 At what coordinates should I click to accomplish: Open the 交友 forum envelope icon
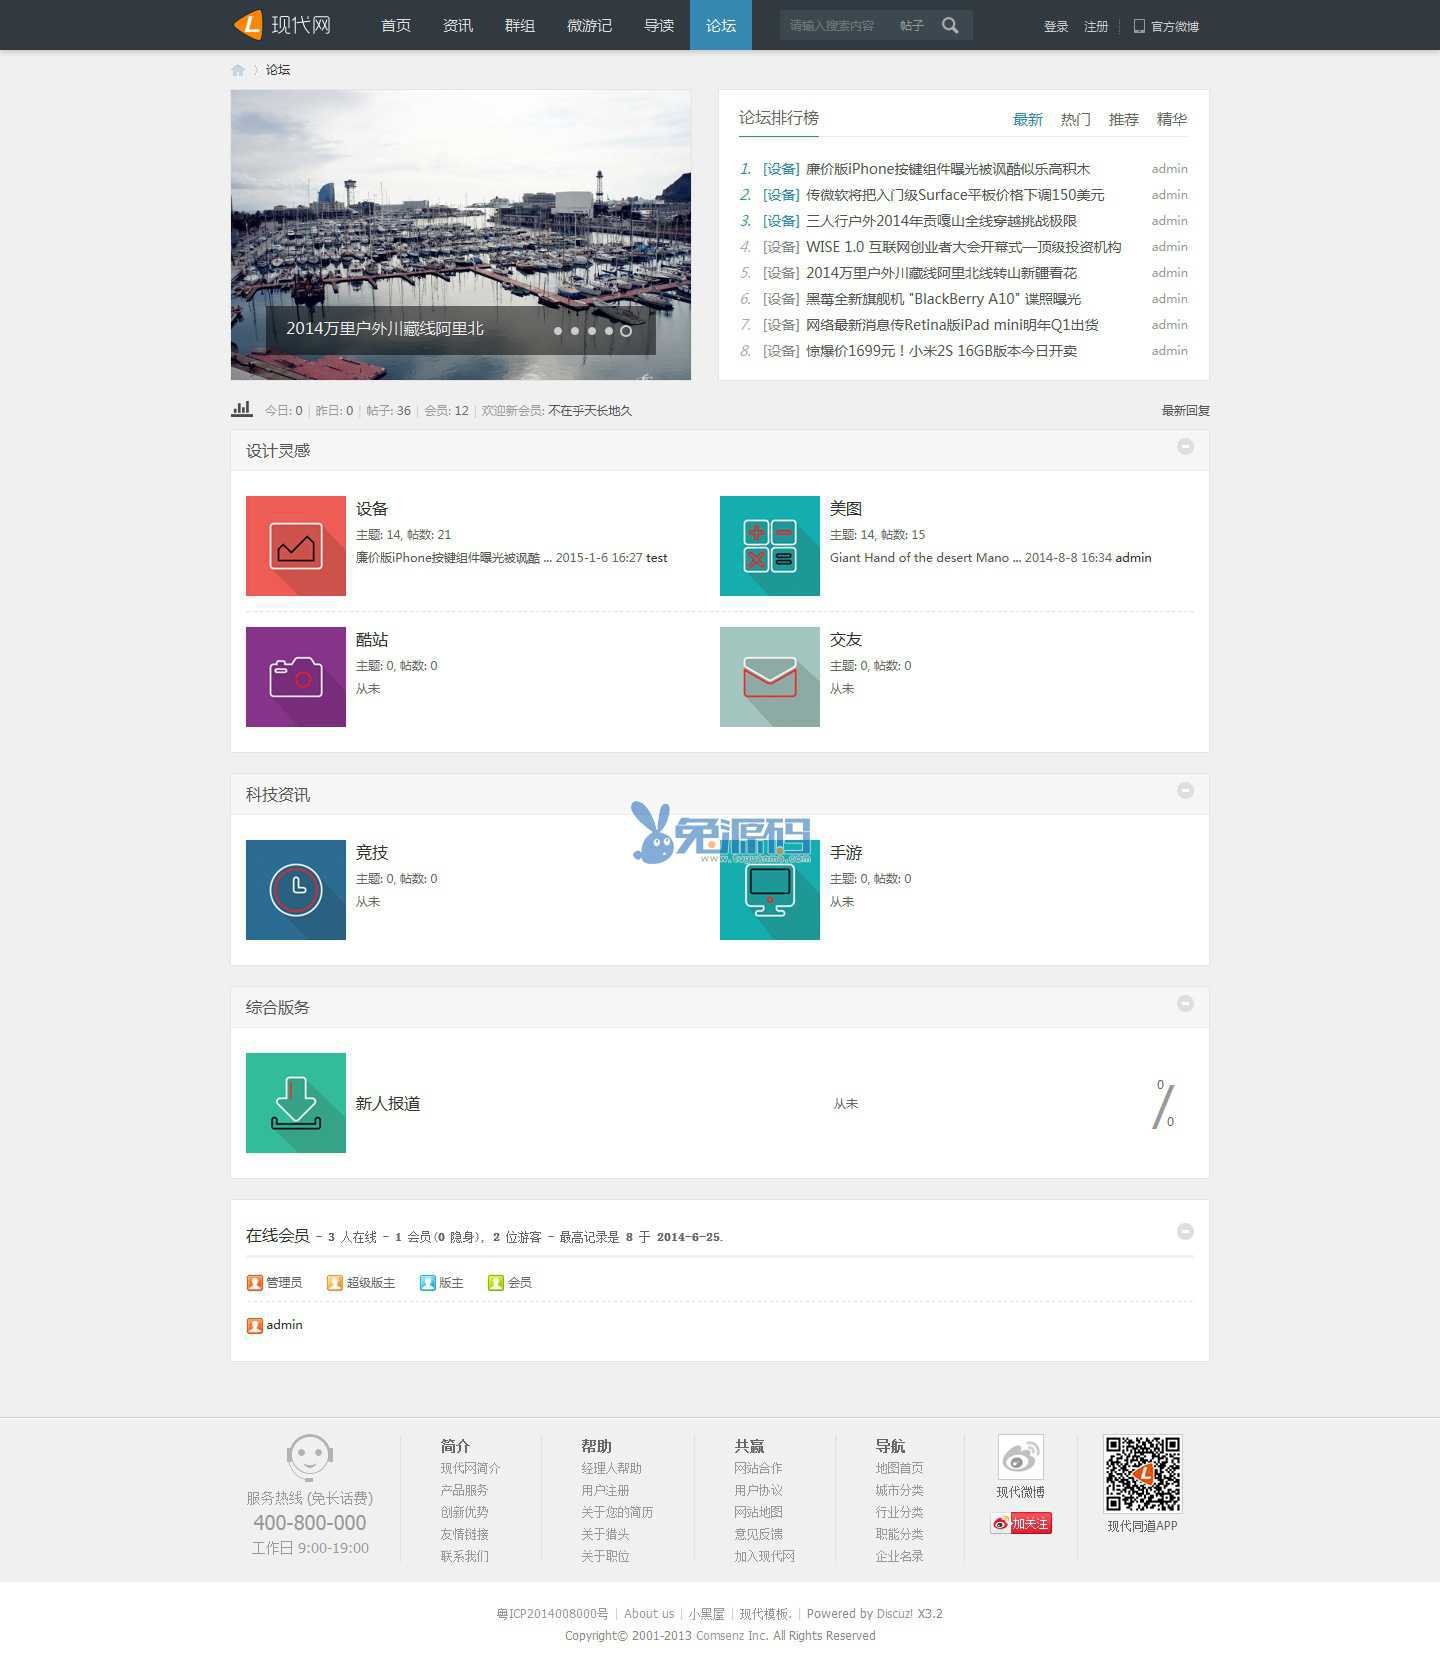pos(770,677)
